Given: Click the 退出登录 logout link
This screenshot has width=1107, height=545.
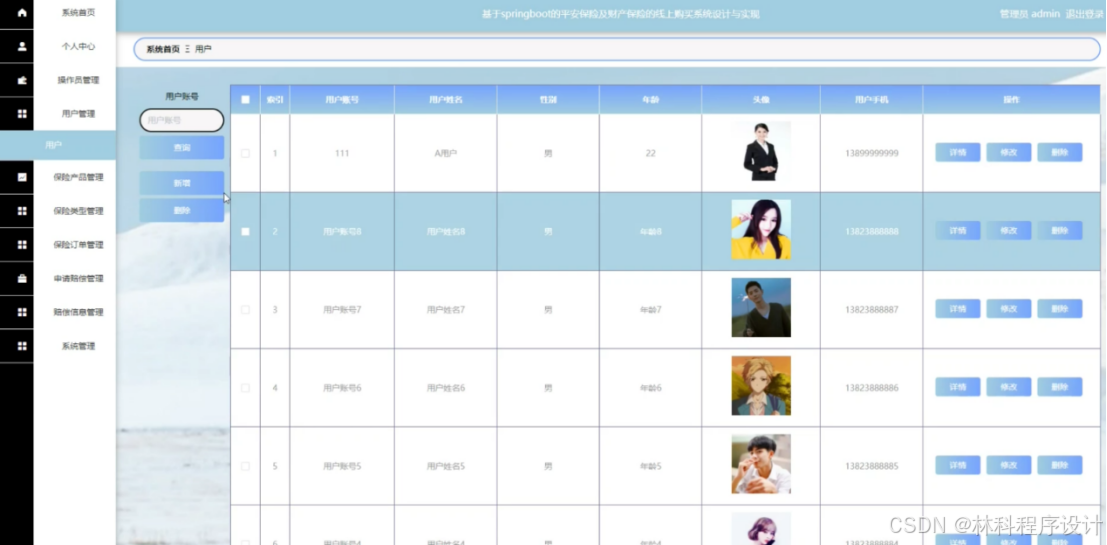Looking at the screenshot, I should tap(1084, 13).
